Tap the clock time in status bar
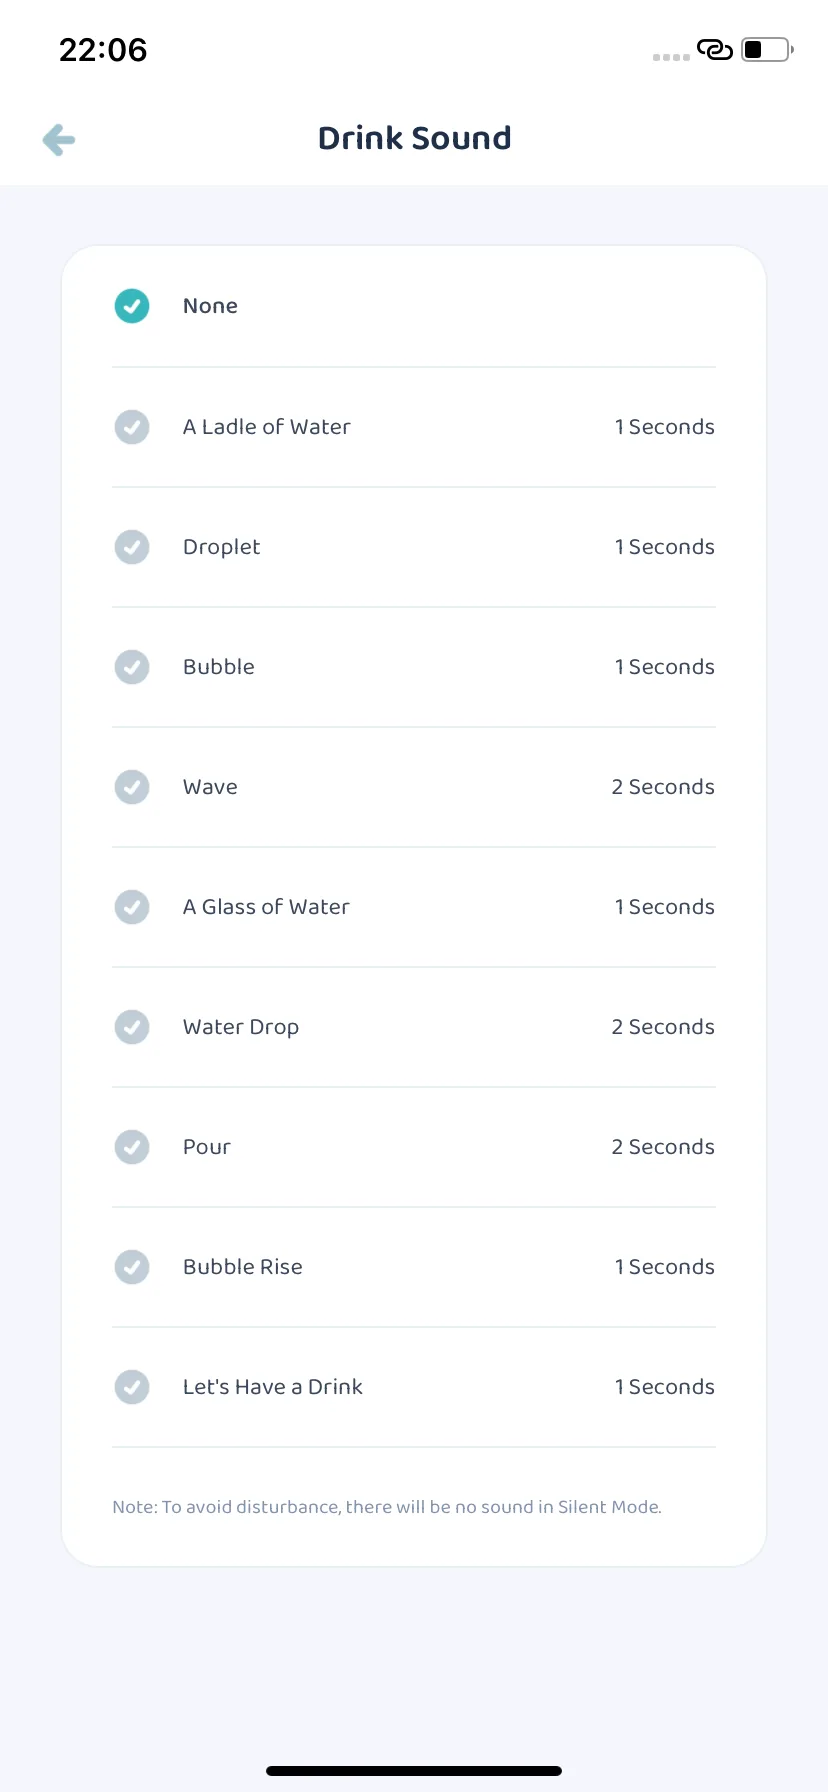This screenshot has height=1792, width=828. click(103, 50)
